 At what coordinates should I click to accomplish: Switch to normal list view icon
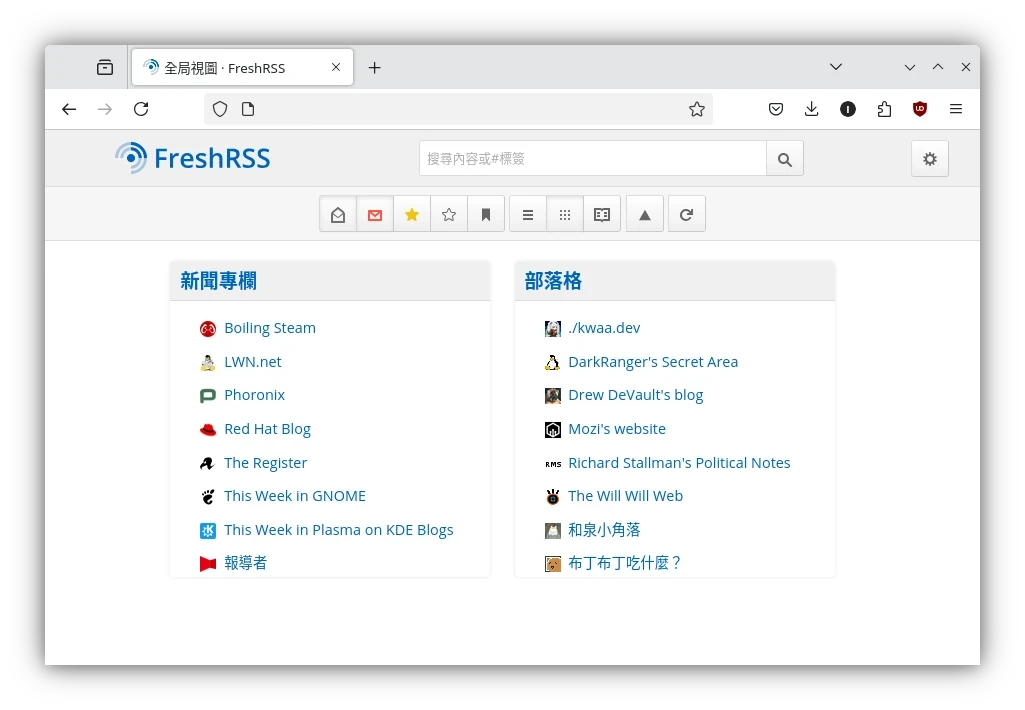(528, 214)
